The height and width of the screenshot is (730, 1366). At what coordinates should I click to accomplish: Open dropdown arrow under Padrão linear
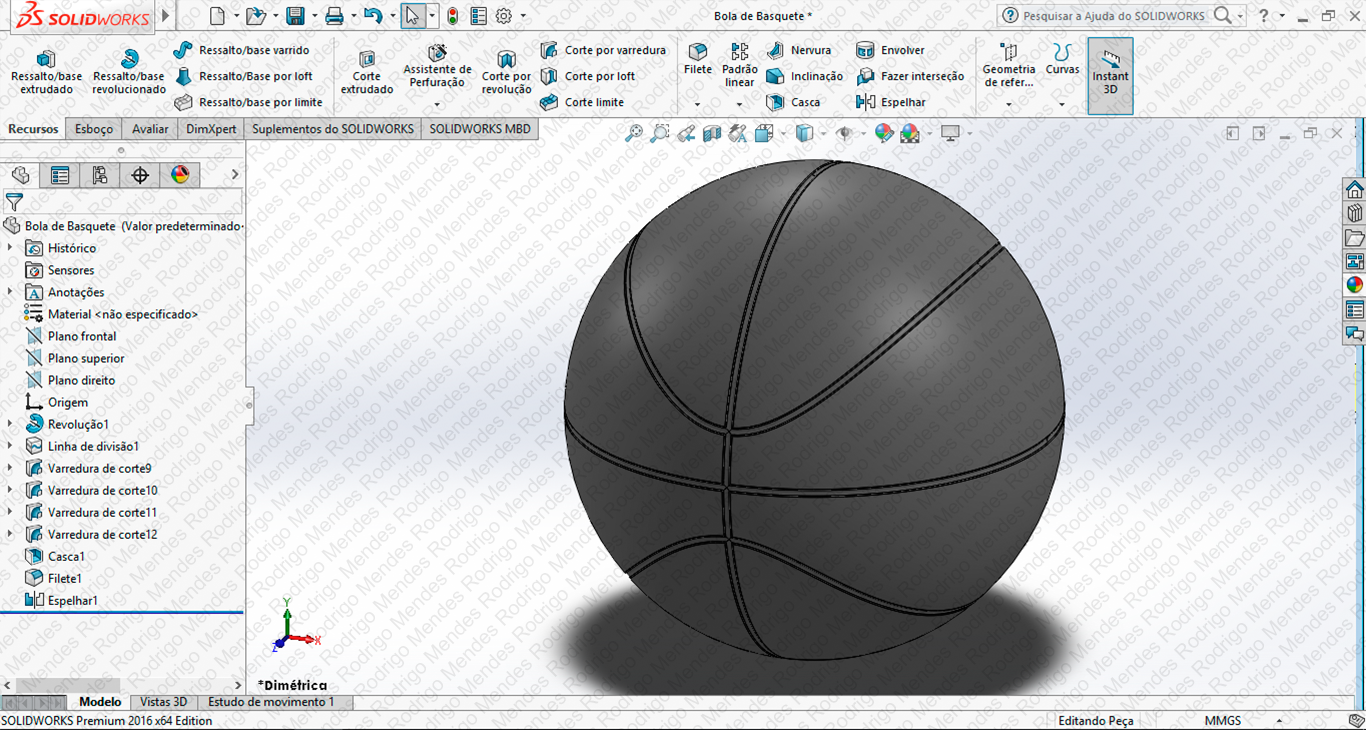tap(739, 104)
